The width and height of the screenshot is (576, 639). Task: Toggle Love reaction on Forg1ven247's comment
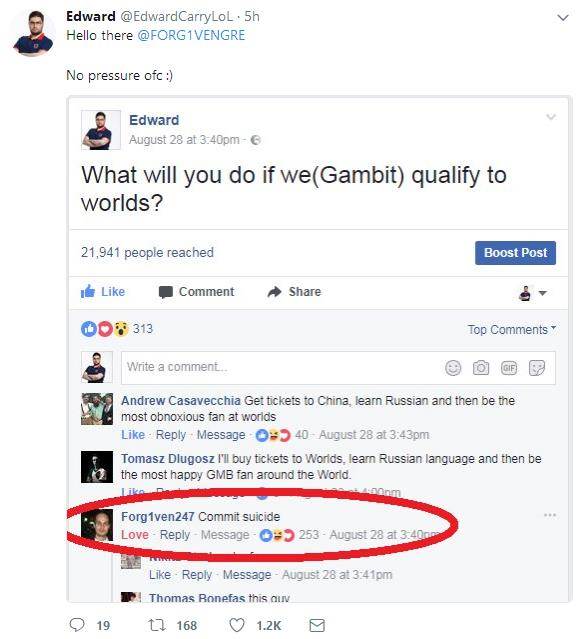pyautogui.click(x=135, y=534)
